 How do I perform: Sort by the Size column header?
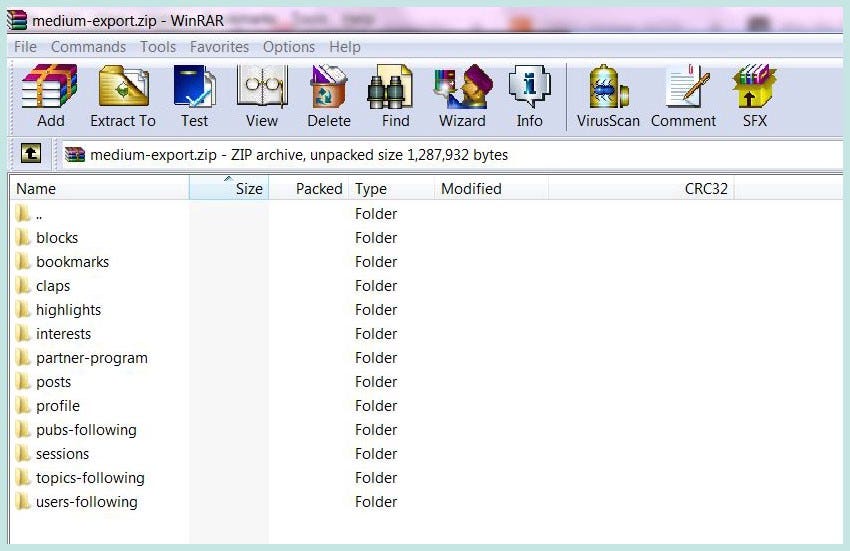(229, 188)
